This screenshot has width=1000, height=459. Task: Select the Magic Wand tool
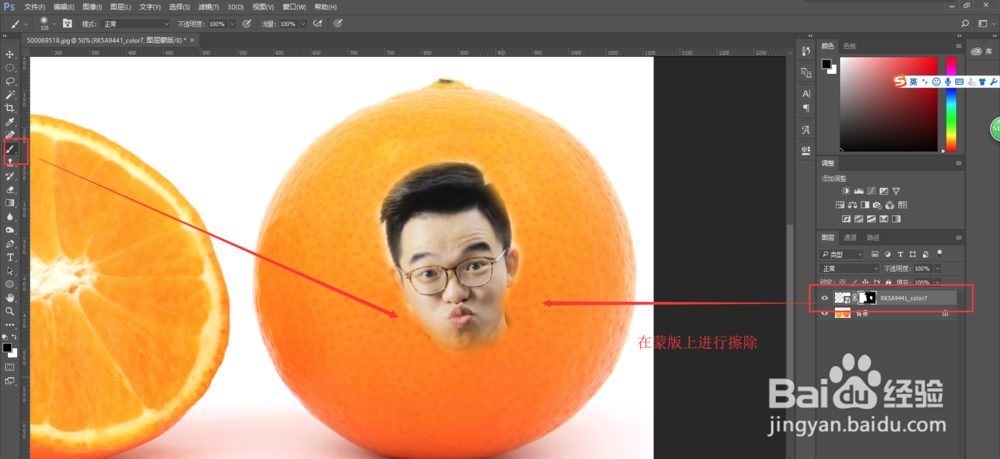point(10,94)
